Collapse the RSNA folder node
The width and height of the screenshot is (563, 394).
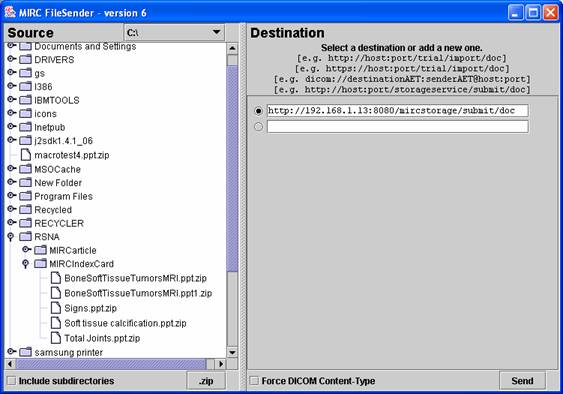pyautogui.click(x=11, y=237)
